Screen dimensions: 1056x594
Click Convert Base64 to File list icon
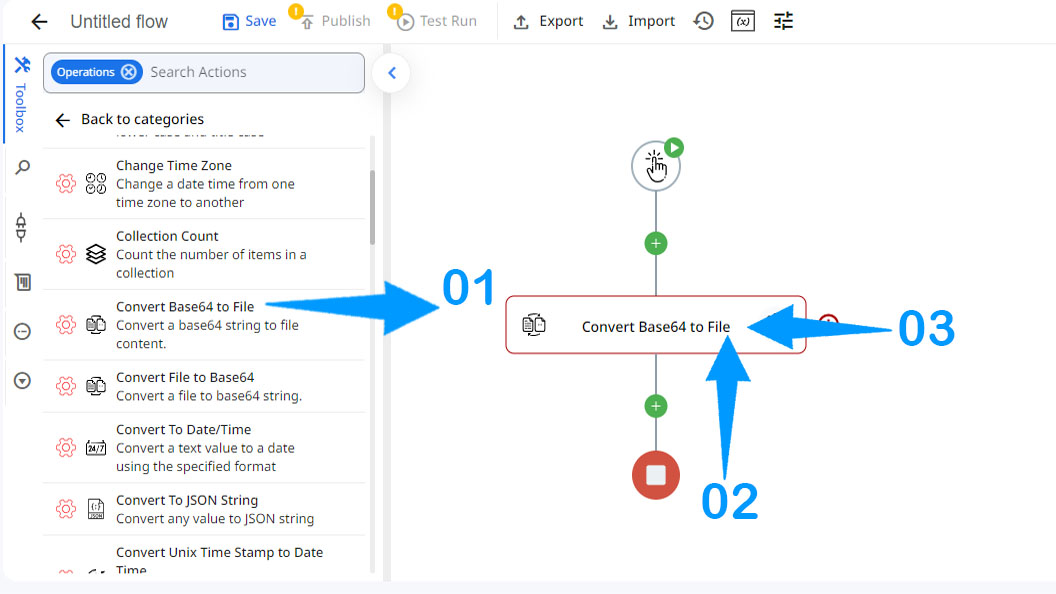(x=96, y=325)
